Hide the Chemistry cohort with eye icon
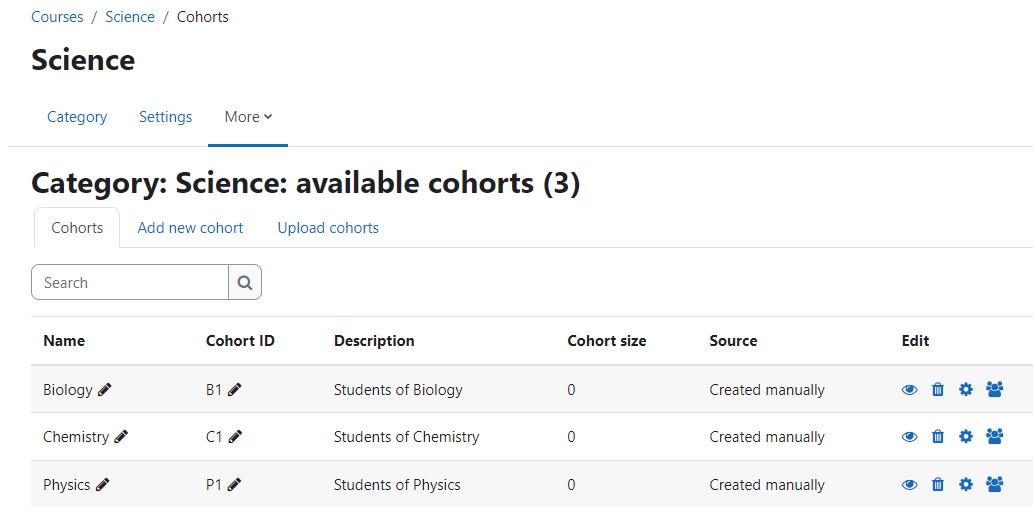 pos(909,436)
